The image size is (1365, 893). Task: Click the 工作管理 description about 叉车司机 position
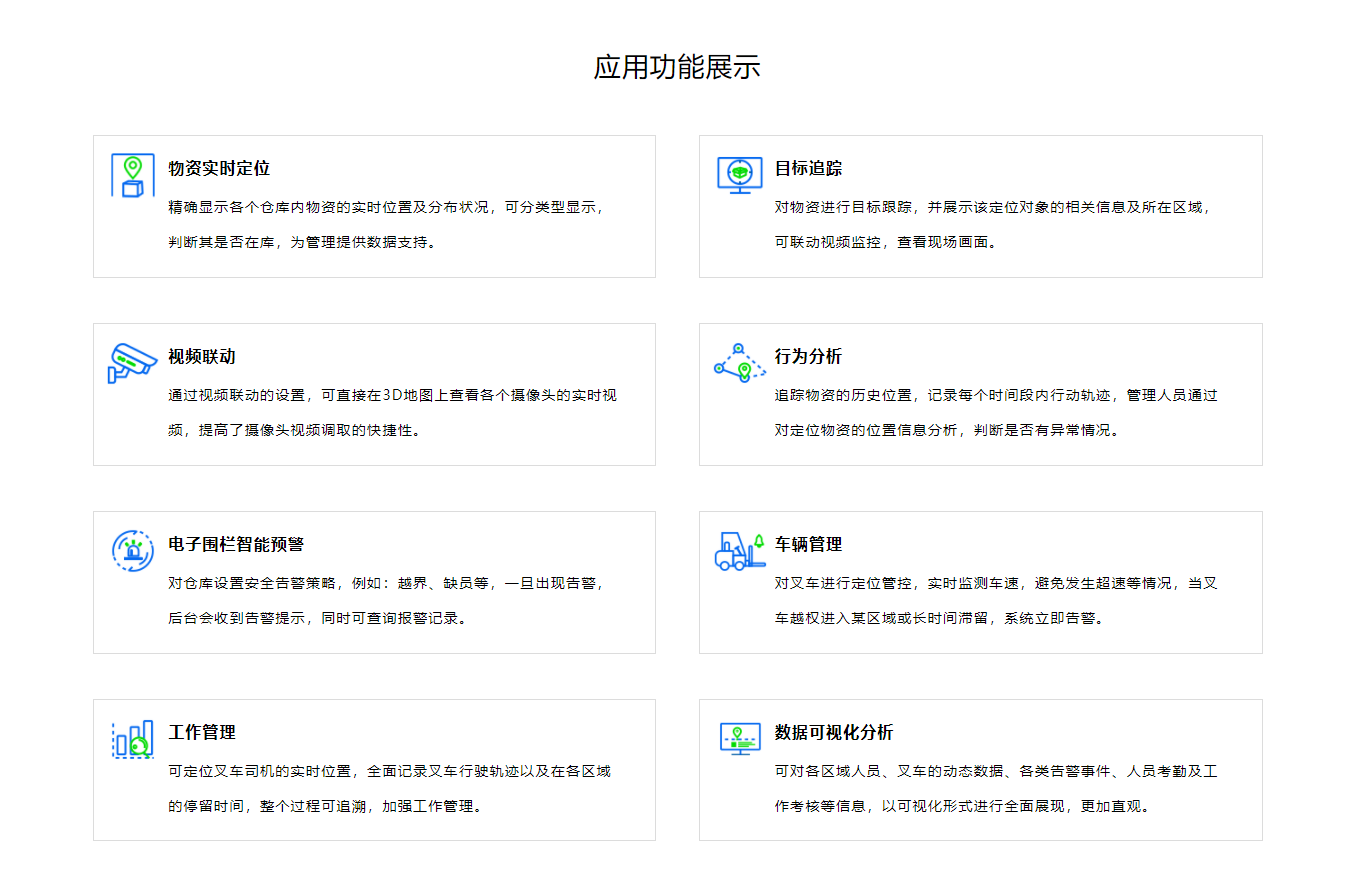[389, 788]
